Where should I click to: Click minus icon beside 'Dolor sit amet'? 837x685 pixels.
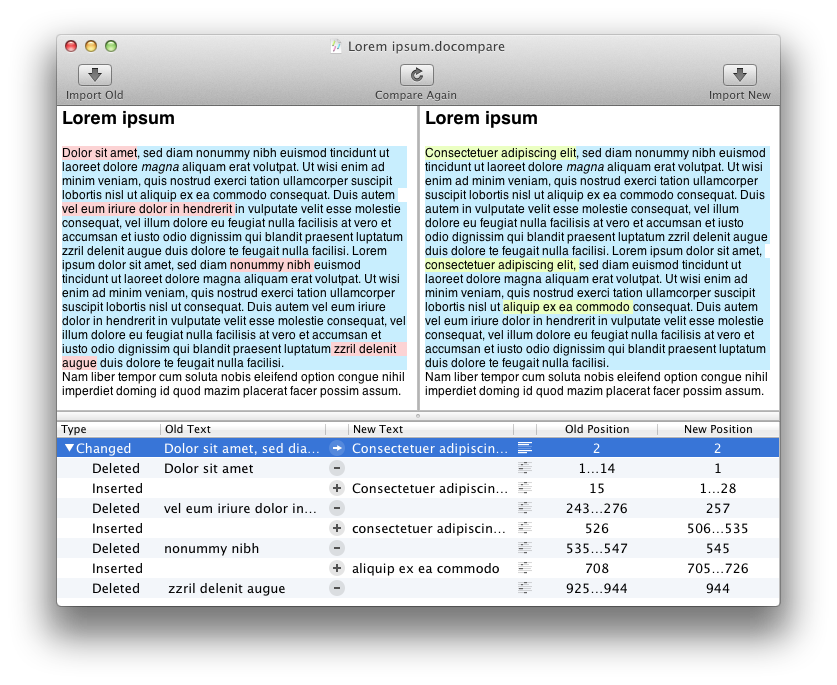point(337,469)
